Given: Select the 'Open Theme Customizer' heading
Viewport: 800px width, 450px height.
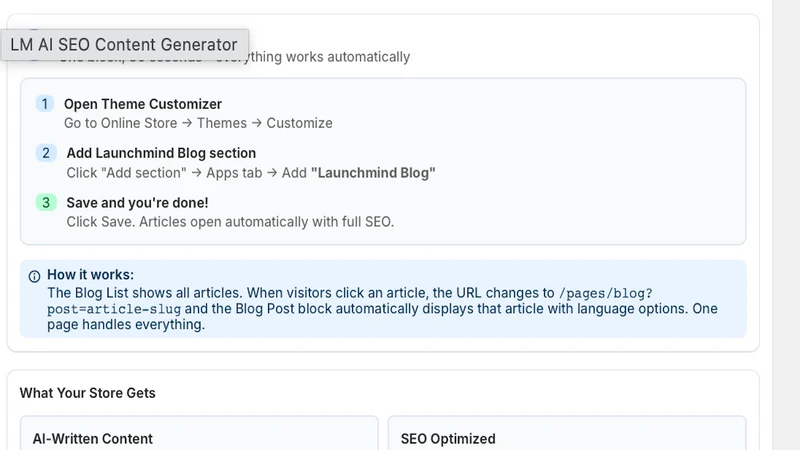Looking at the screenshot, I should pyautogui.click(x=143, y=104).
